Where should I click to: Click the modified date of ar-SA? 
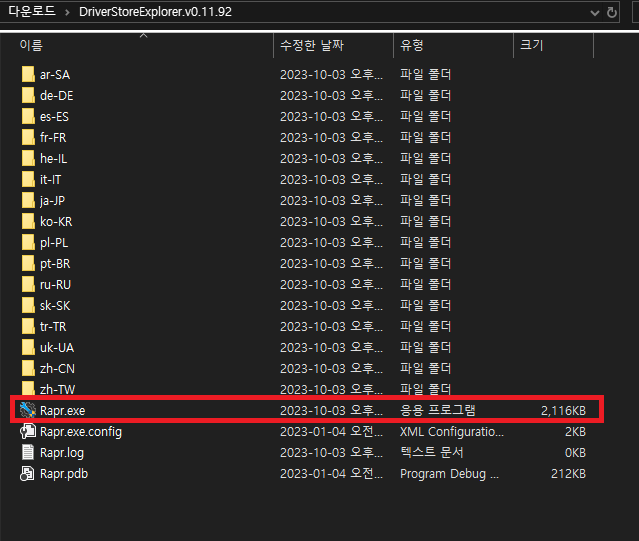331,75
